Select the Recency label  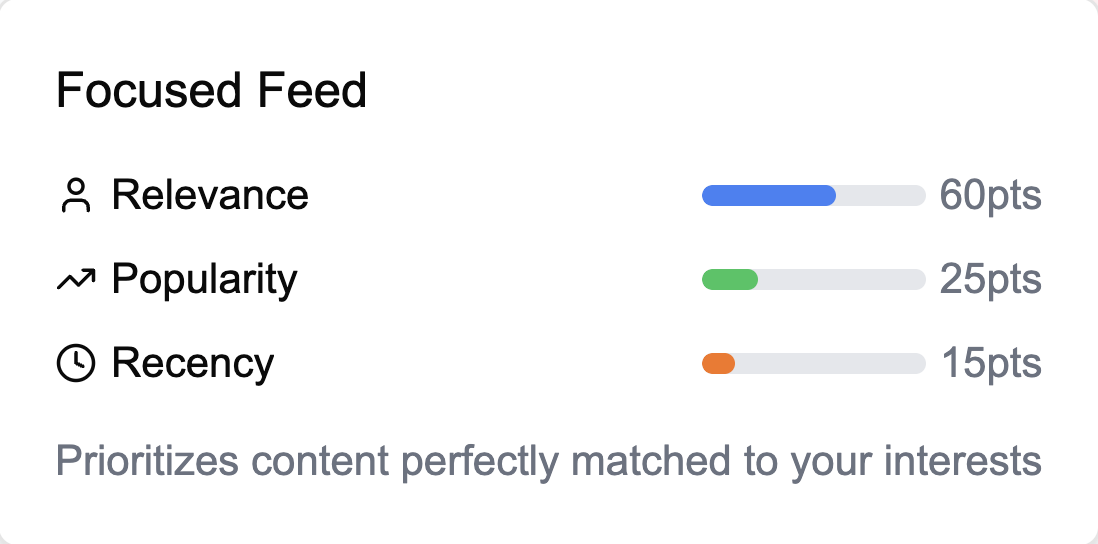click(193, 363)
